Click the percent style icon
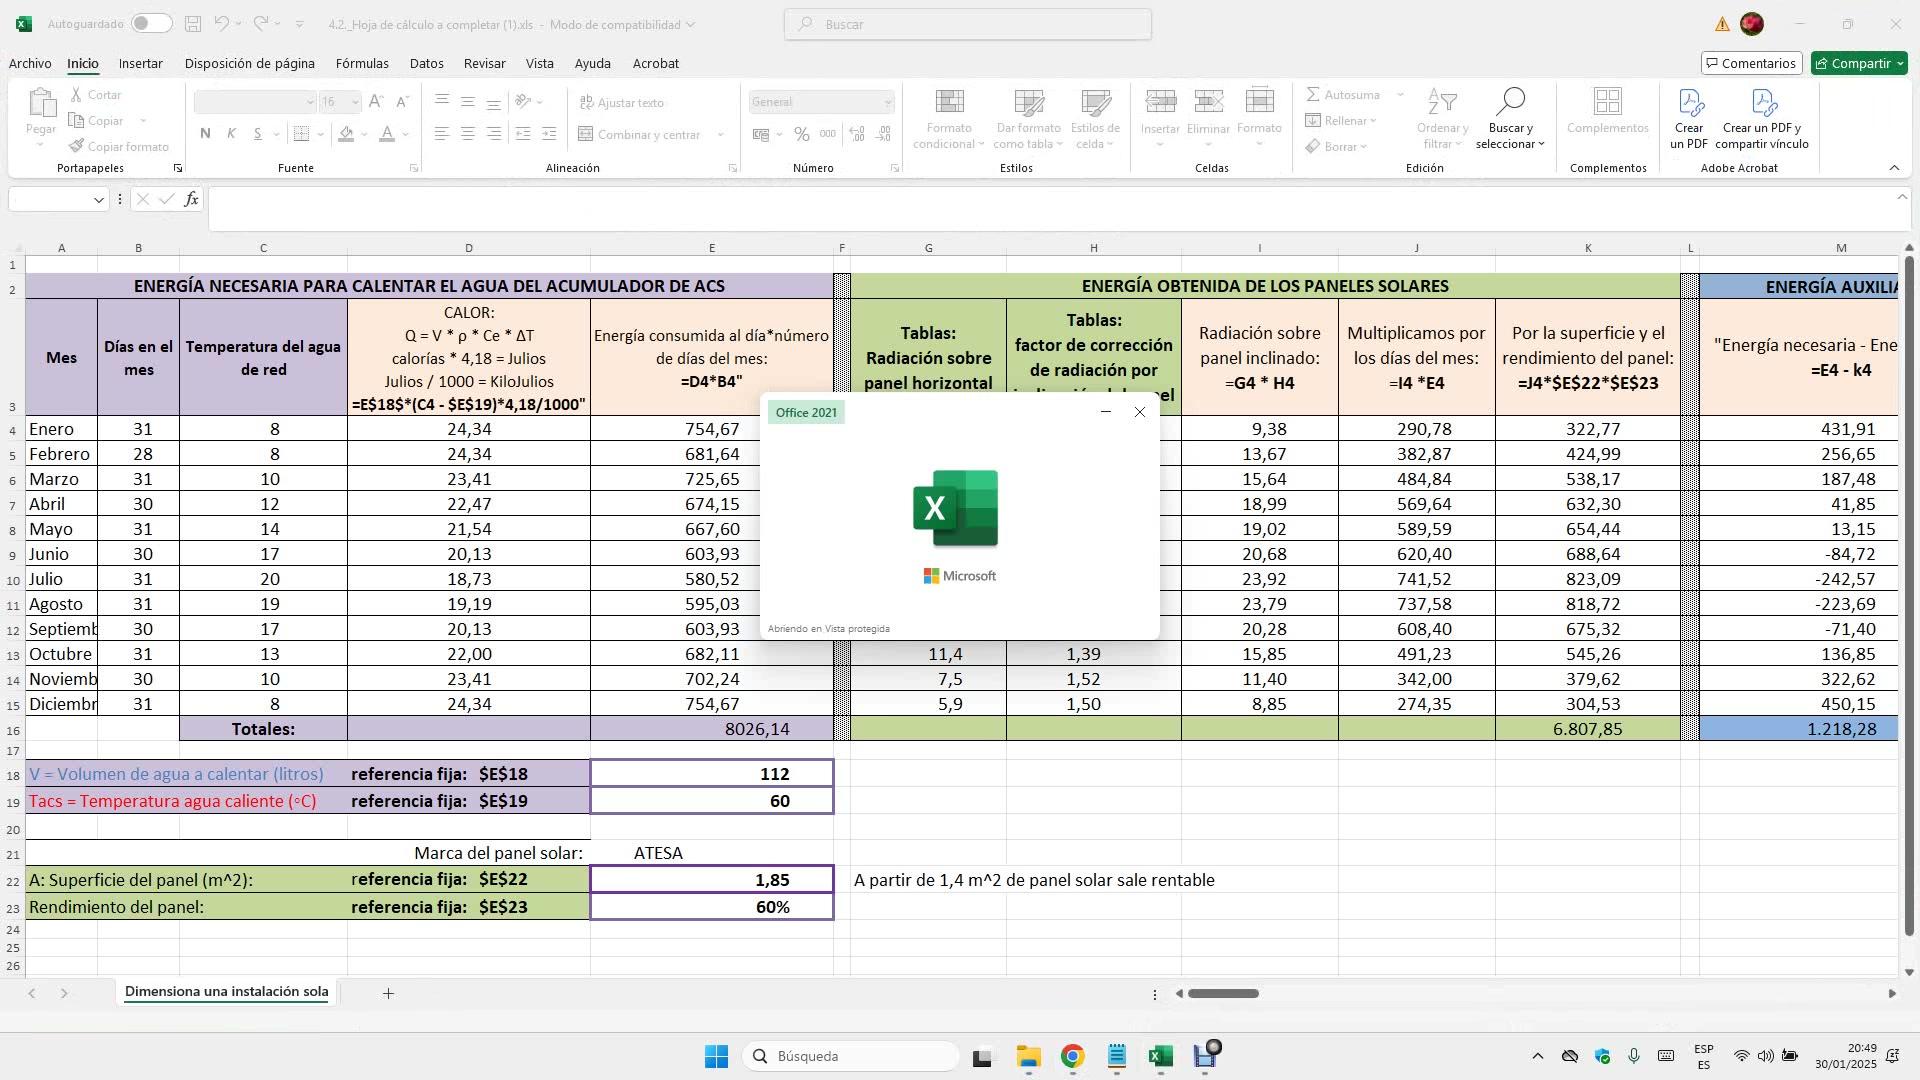This screenshot has height=1080, width=1920. coord(801,134)
